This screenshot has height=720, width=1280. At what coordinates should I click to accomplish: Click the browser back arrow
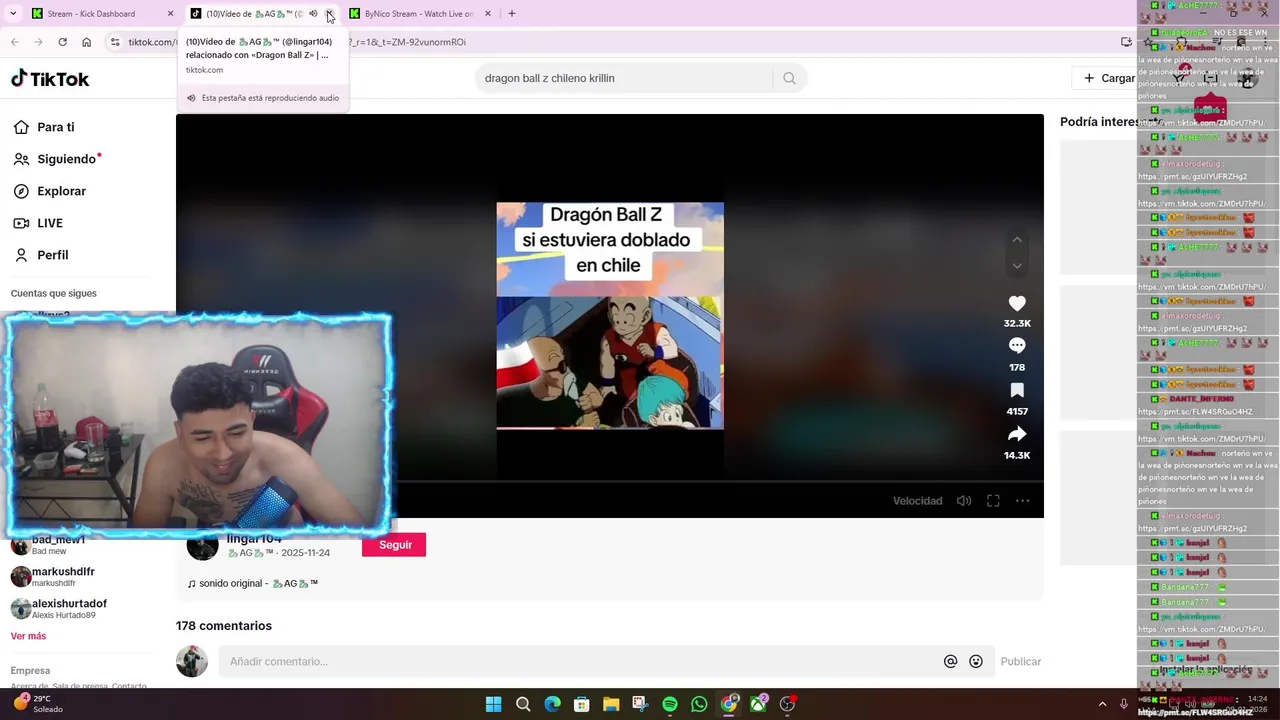[x=14, y=42]
